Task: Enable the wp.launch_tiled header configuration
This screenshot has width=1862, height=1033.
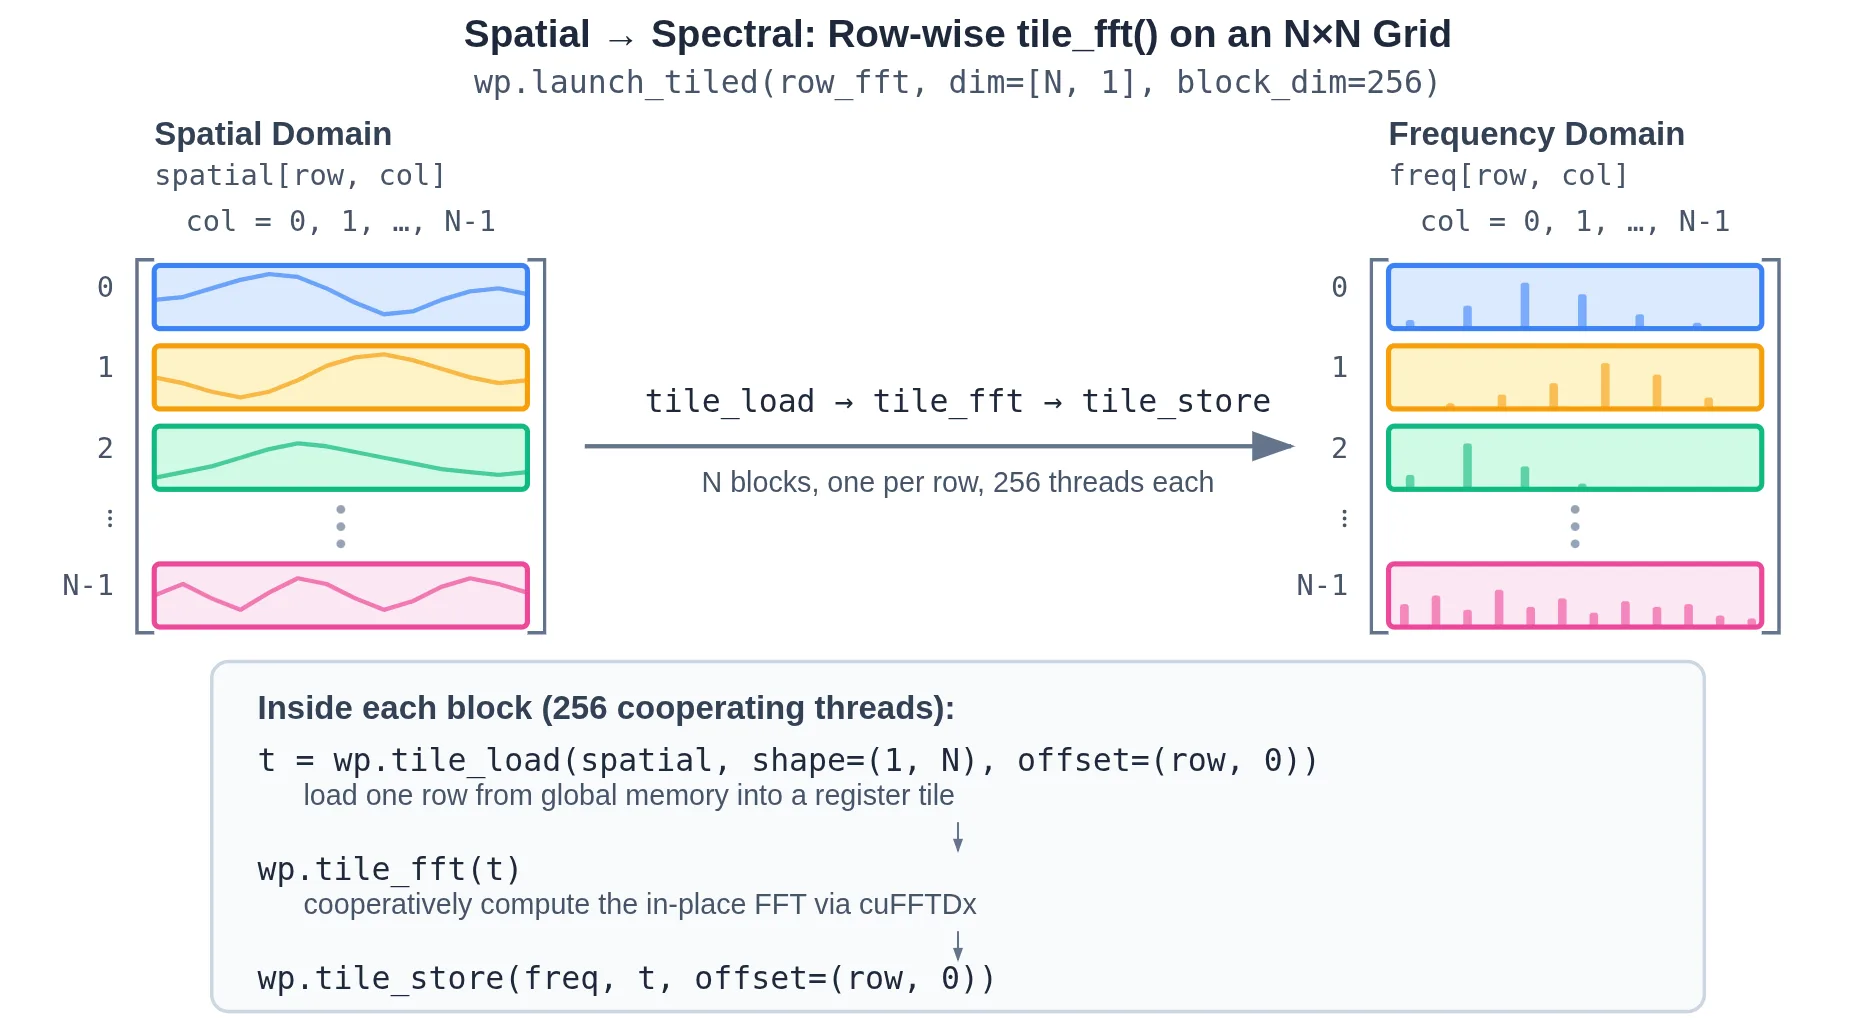Action: pos(955,82)
